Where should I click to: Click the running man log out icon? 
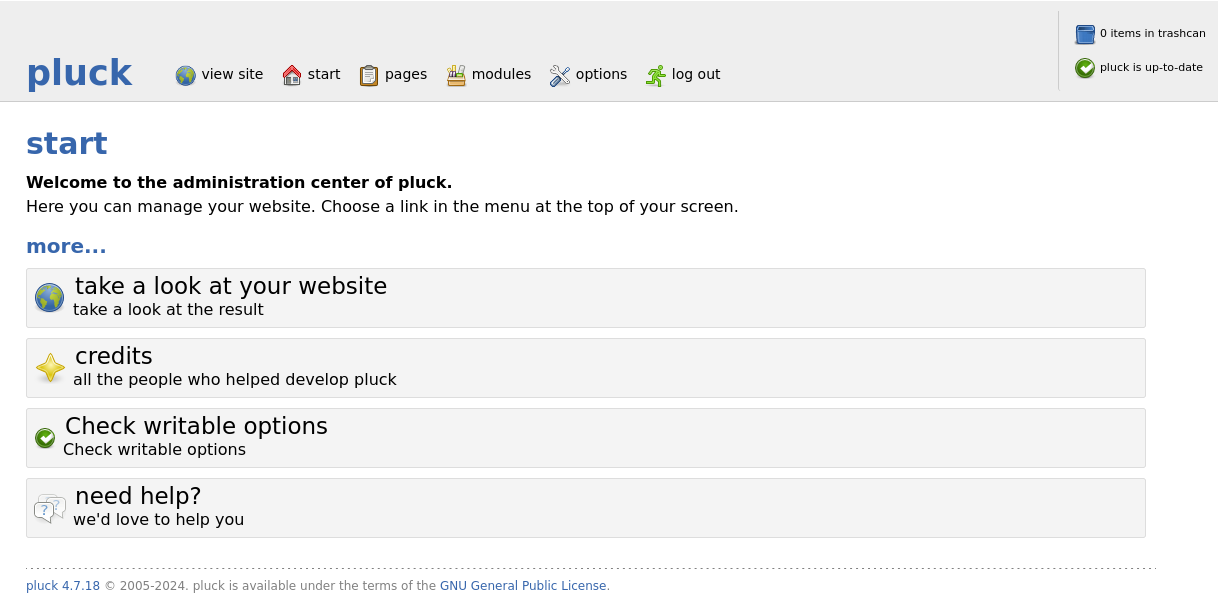coord(656,75)
